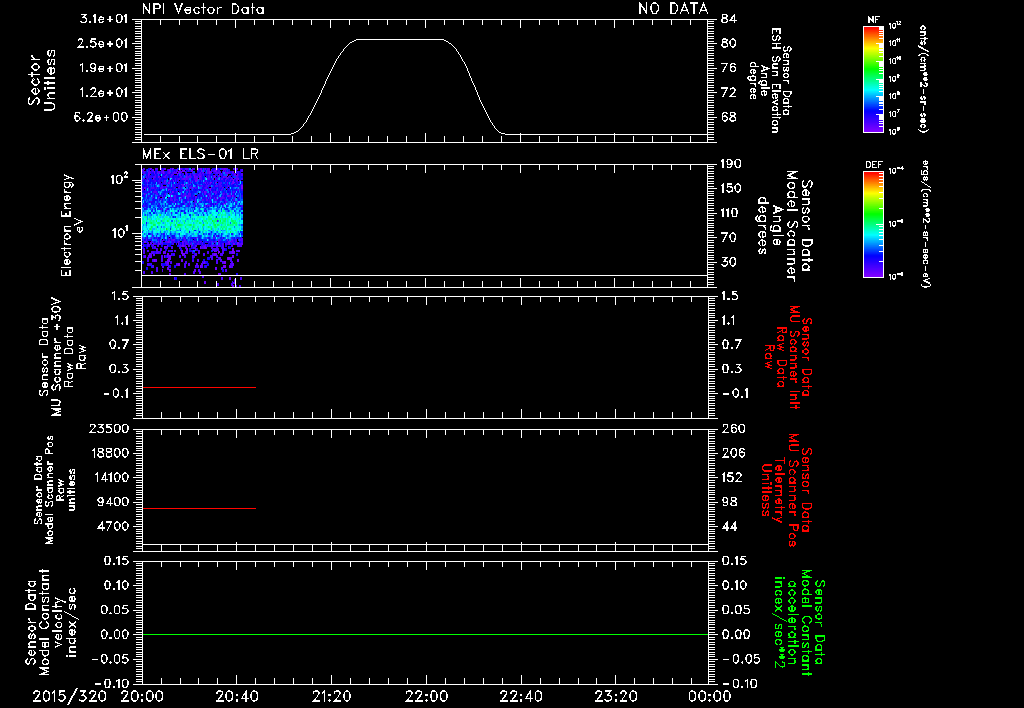Click the green "Model Constant acceleration" axis title
The image size is (1024, 708).
click(798, 623)
